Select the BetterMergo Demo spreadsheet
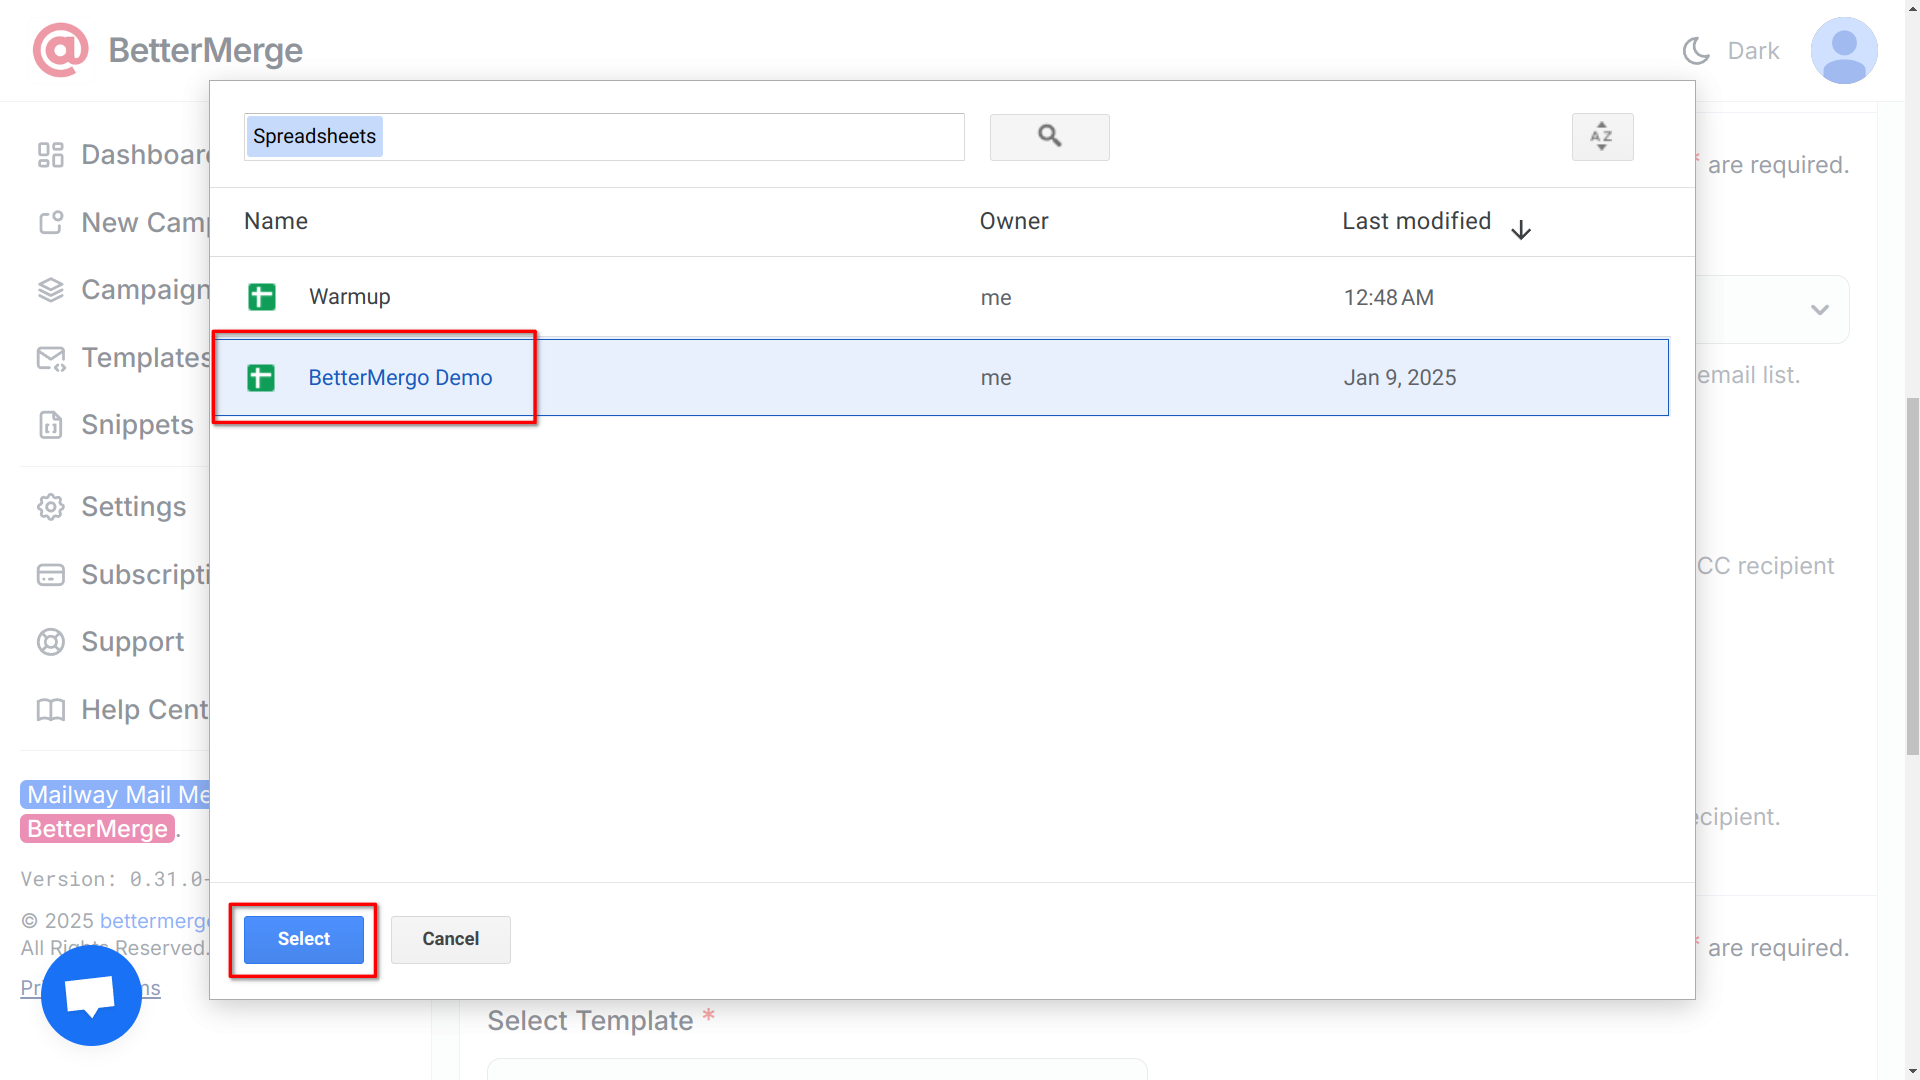Screen dimensions: 1920x1080 pyautogui.click(x=400, y=377)
